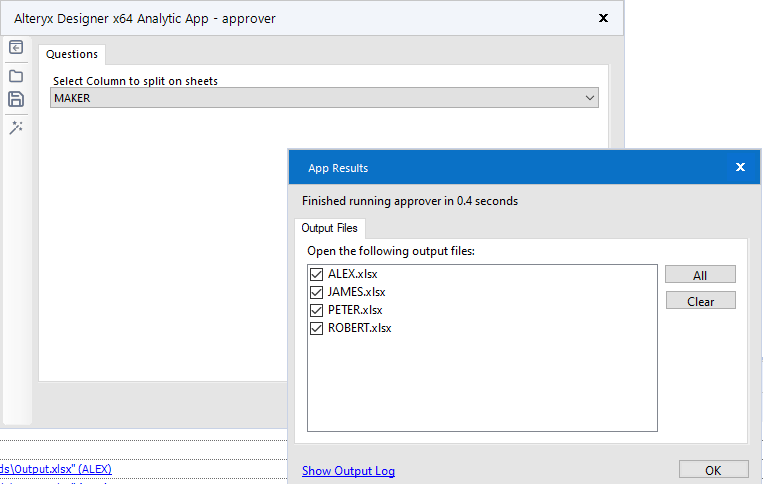This screenshot has height=484, width=763.
Task: Click the App Results title bar
Action: (x=500, y=168)
